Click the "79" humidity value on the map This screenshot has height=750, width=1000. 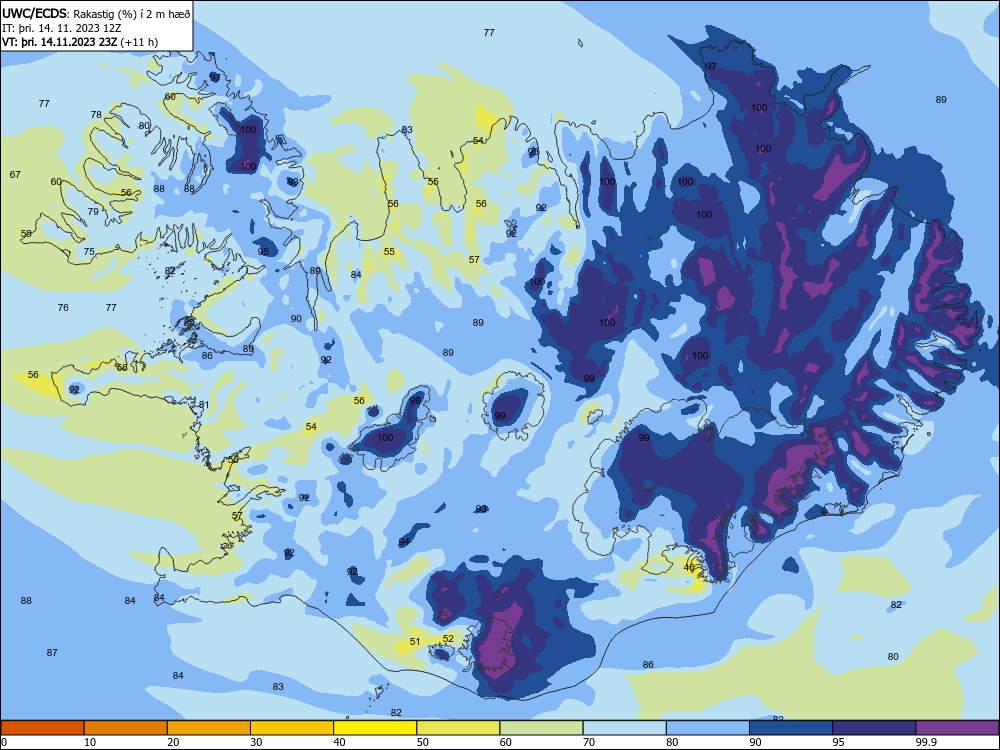(93, 211)
